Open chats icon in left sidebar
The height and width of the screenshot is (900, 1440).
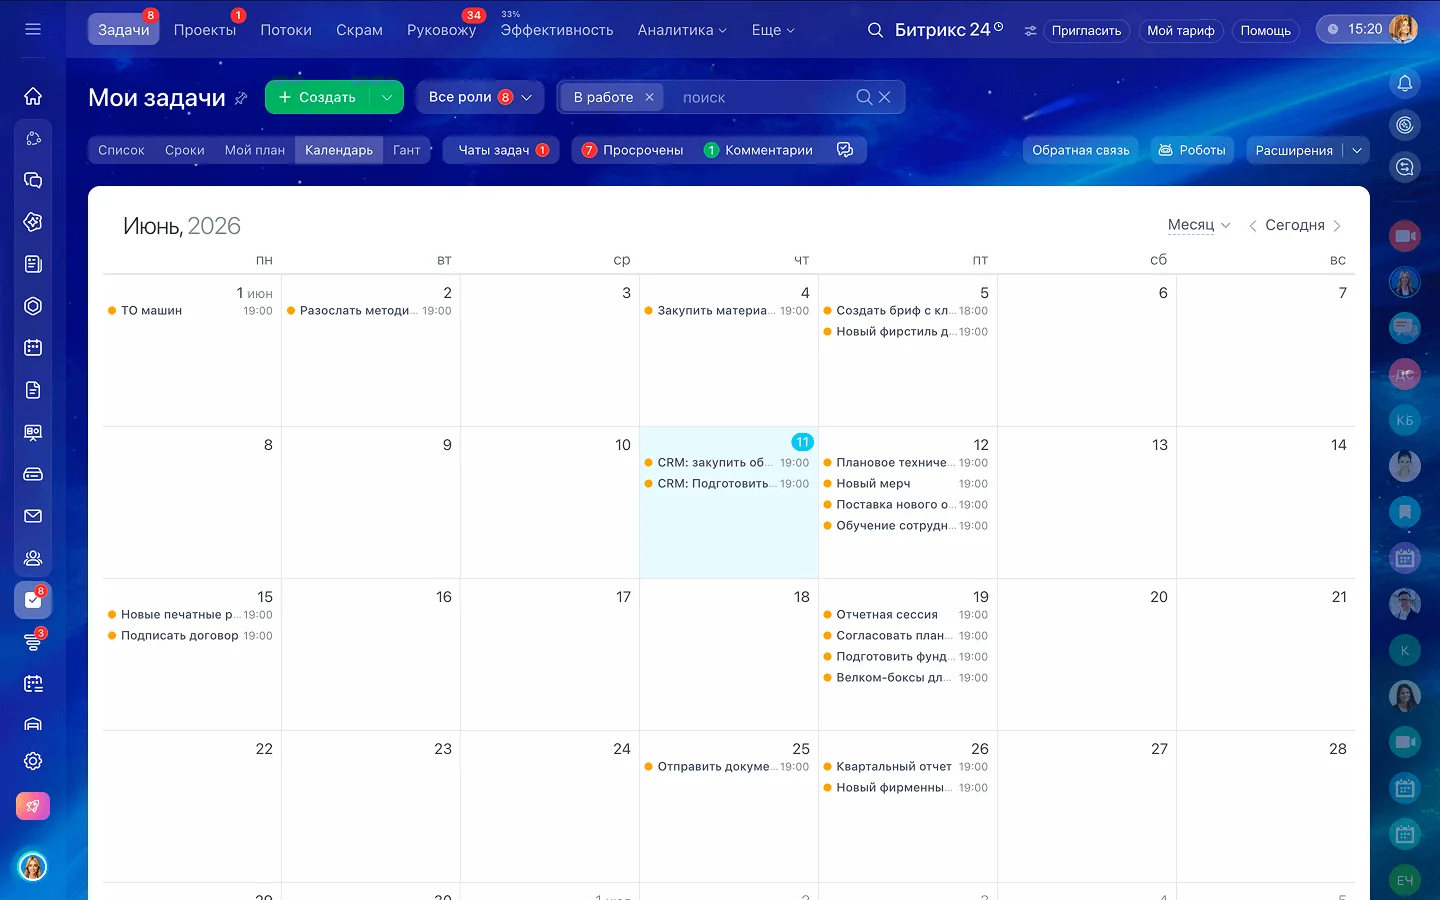[33, 180]
